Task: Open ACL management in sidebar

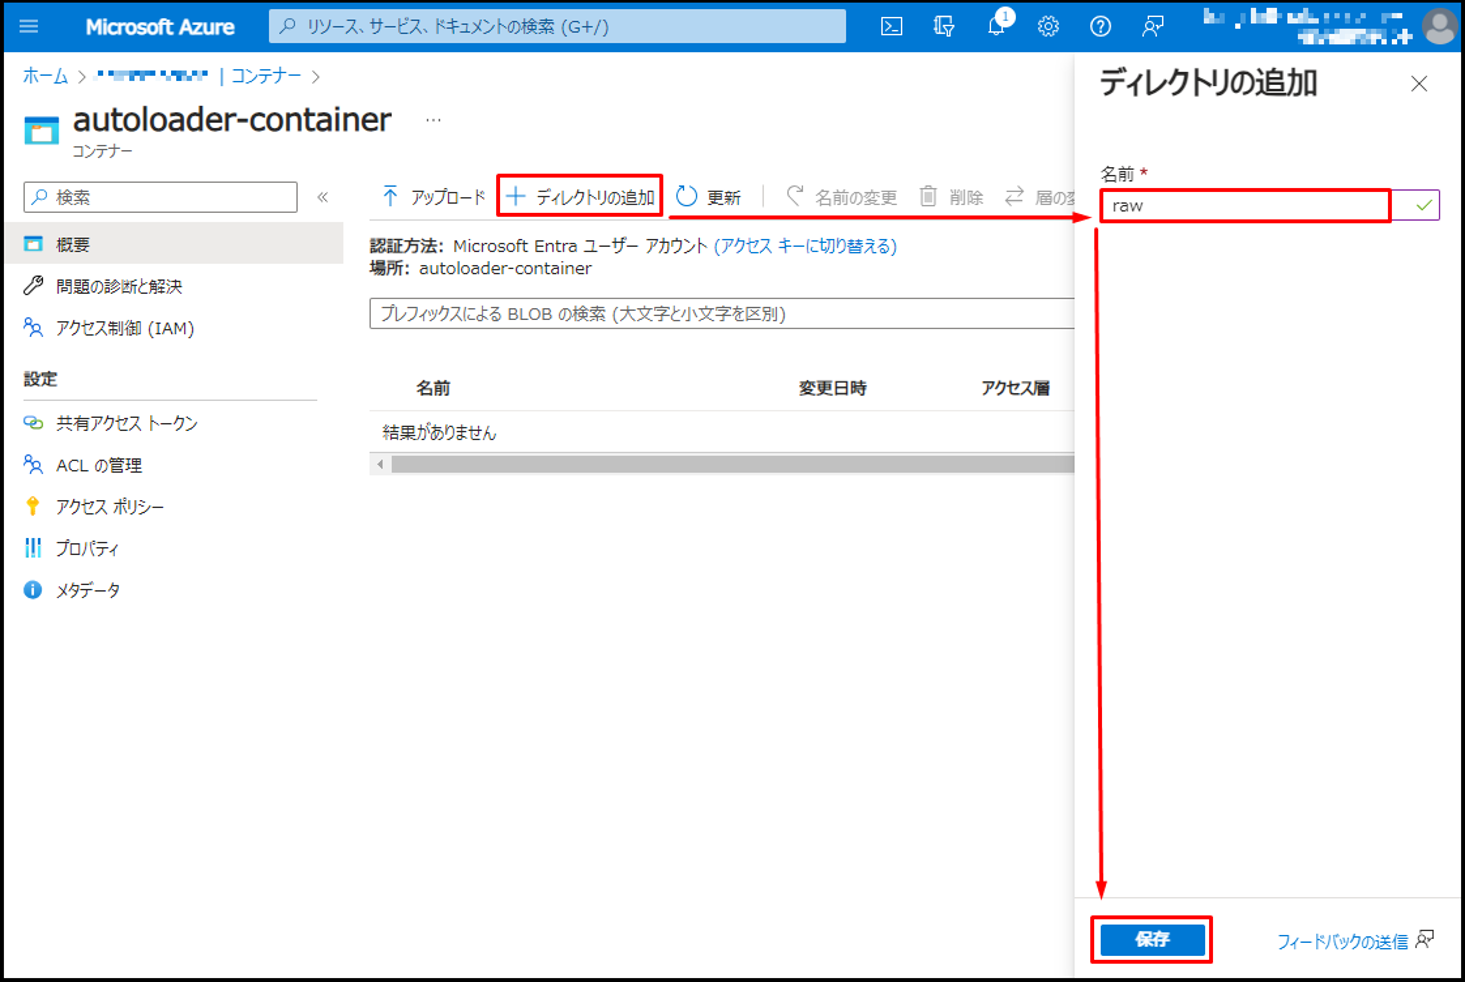Action: [98, 465]
